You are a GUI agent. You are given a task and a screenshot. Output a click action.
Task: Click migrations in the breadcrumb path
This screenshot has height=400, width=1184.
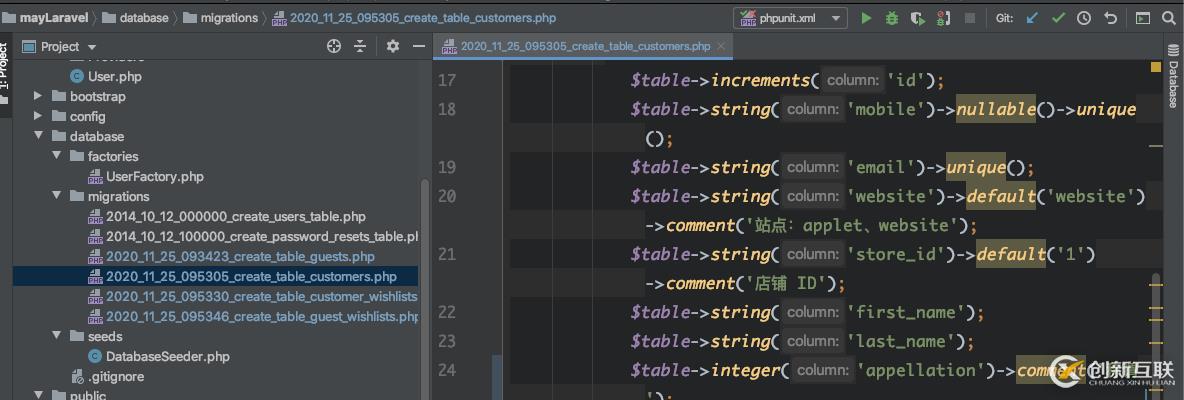(x=228, y=18)
